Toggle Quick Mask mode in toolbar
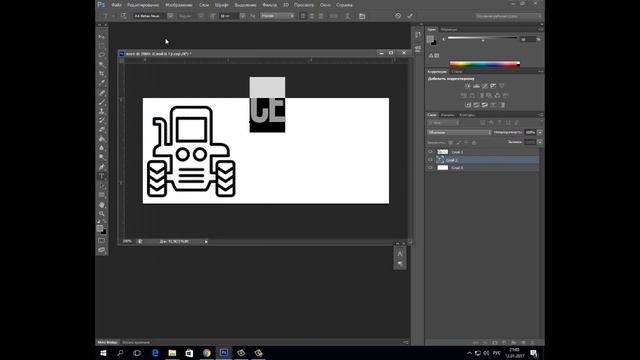This screenshot has height=360, width=640. point(102,241)
